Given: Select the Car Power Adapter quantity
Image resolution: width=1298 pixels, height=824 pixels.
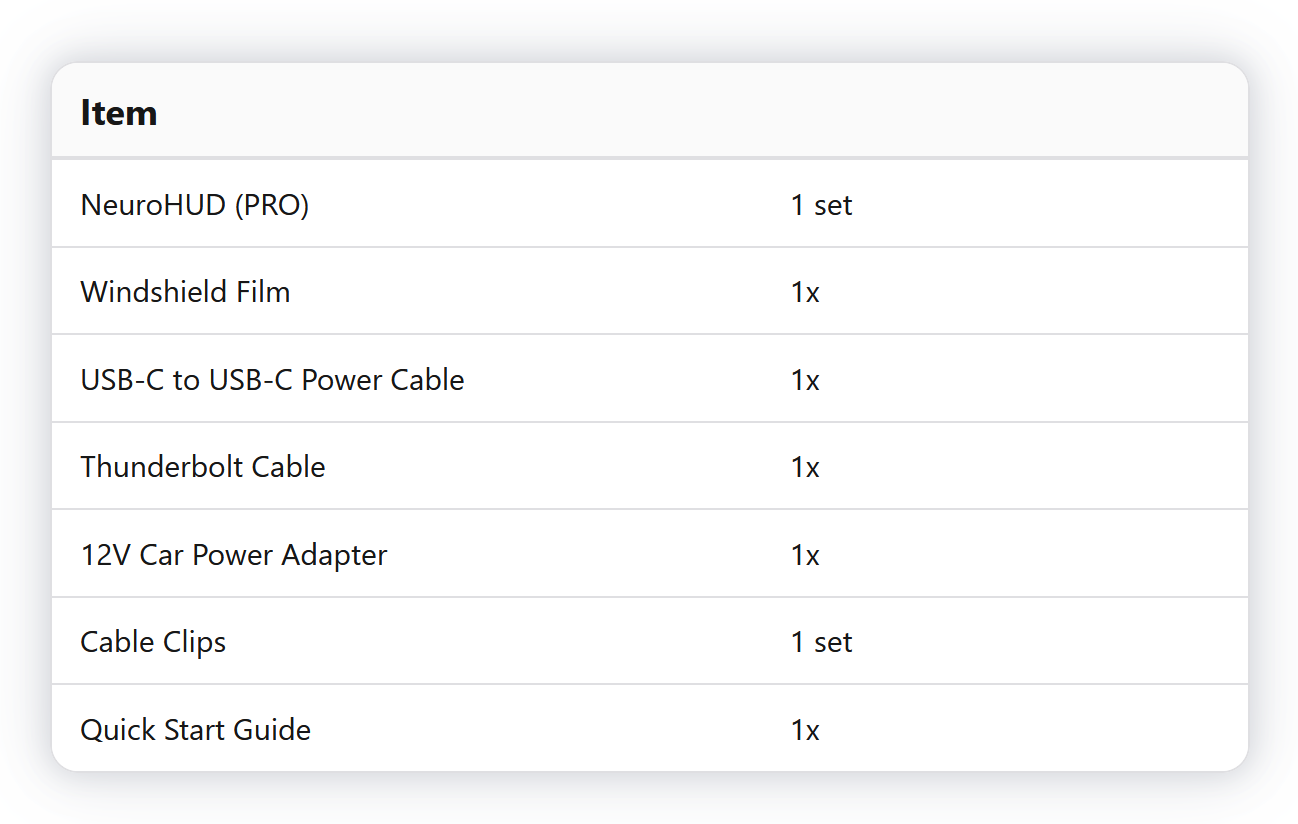Looking at the screenshot, I should [x=805, y=555].
